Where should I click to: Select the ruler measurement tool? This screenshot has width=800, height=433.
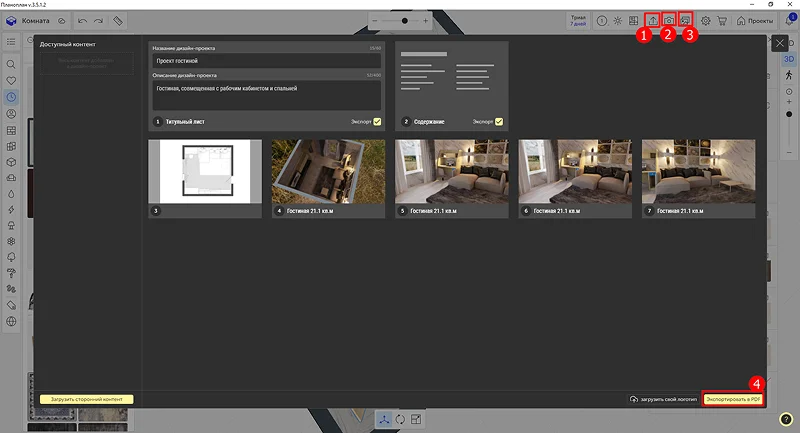tap(118, 21)
